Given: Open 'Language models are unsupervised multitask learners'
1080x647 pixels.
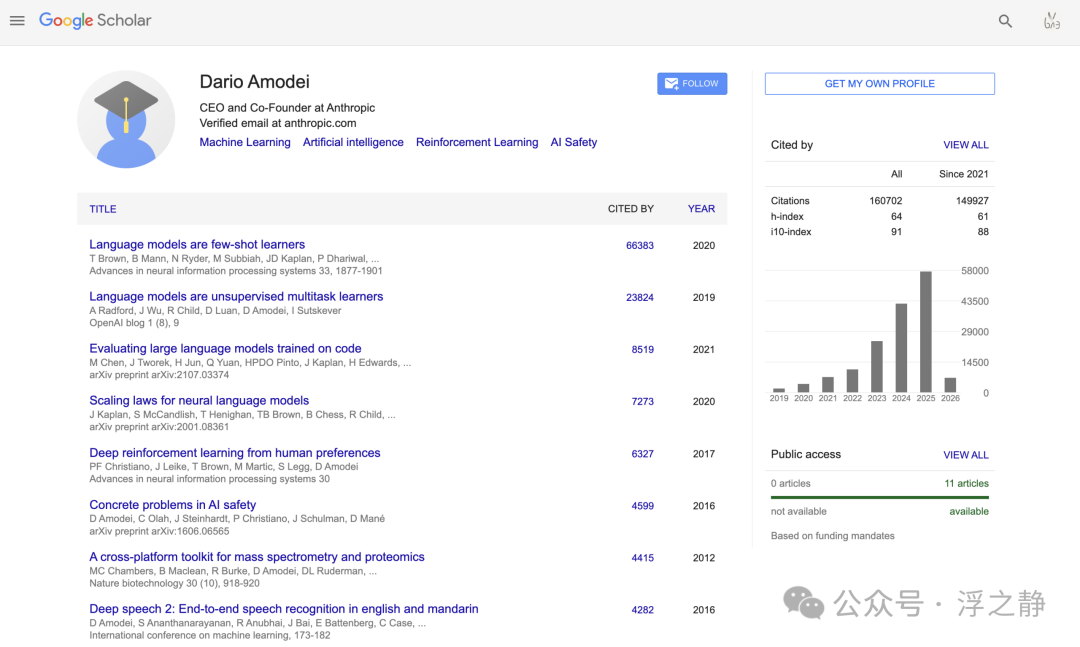Looking at the screenshot, I should 236,296.
